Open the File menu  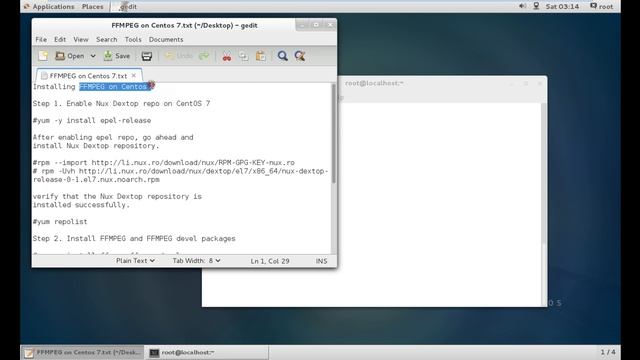tap(41, 40)
